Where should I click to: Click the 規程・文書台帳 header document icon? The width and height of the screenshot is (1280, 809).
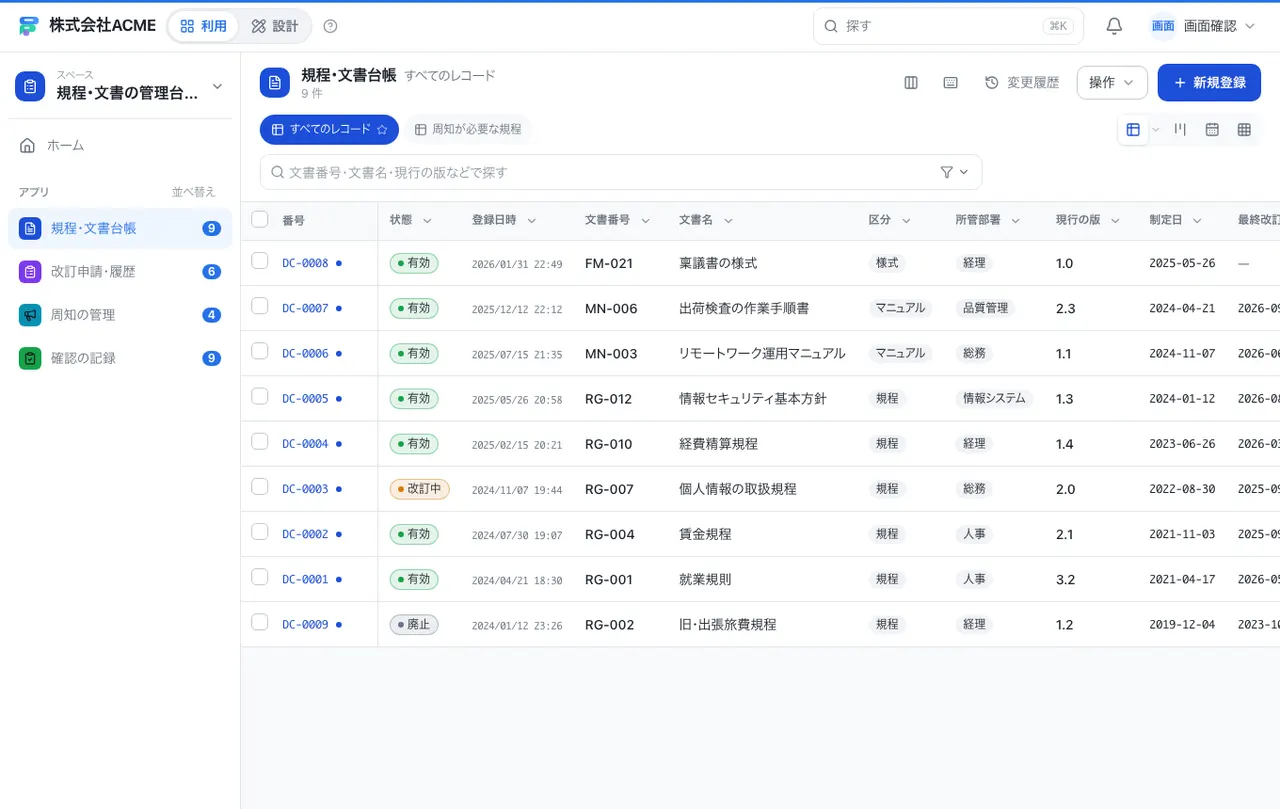[275, 83]
